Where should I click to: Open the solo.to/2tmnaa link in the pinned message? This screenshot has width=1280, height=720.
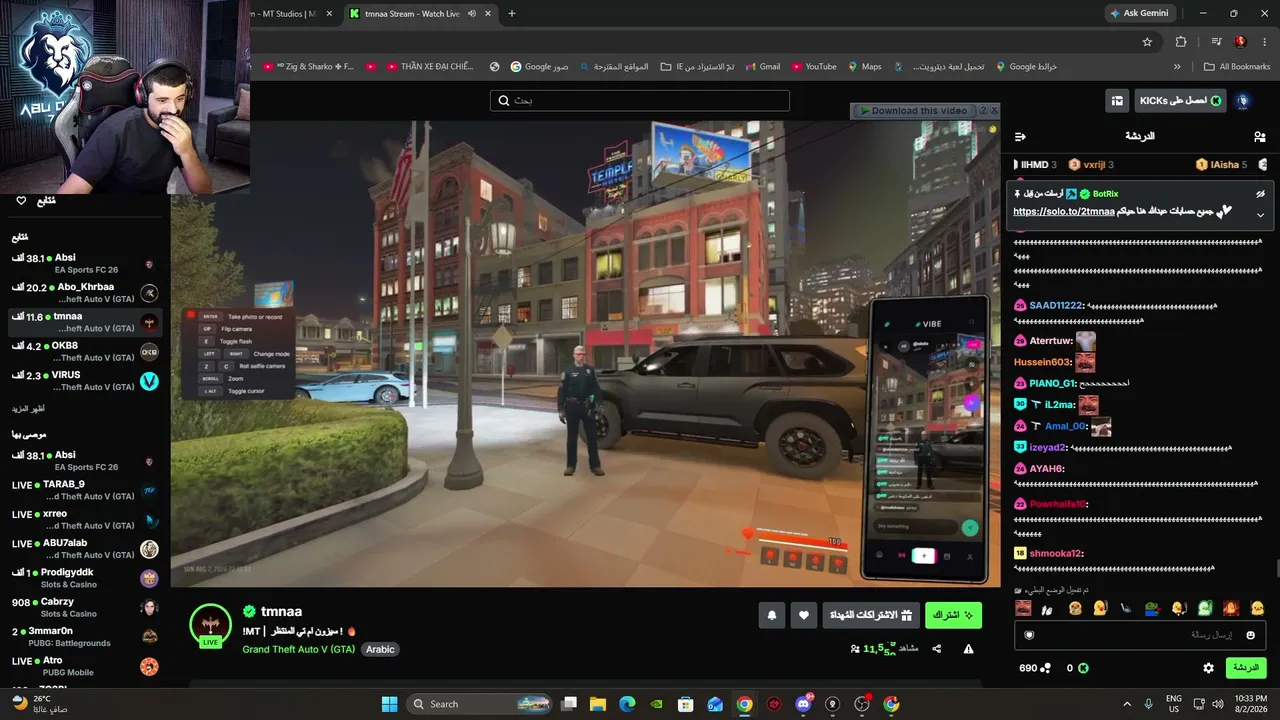click(1063, 212)
